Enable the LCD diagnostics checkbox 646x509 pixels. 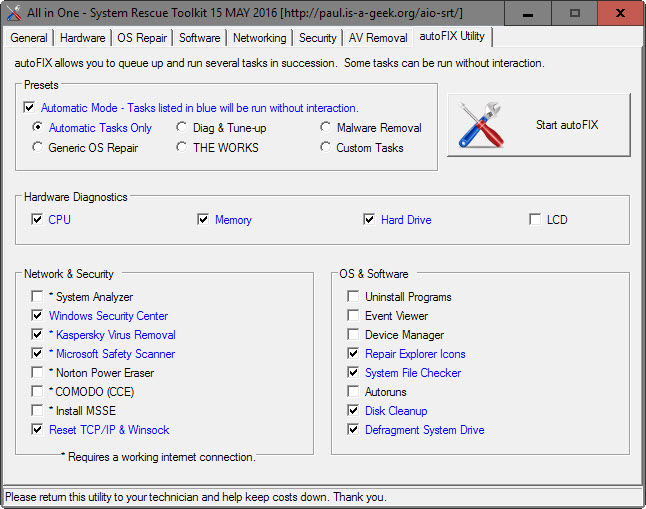pos(535,219)
